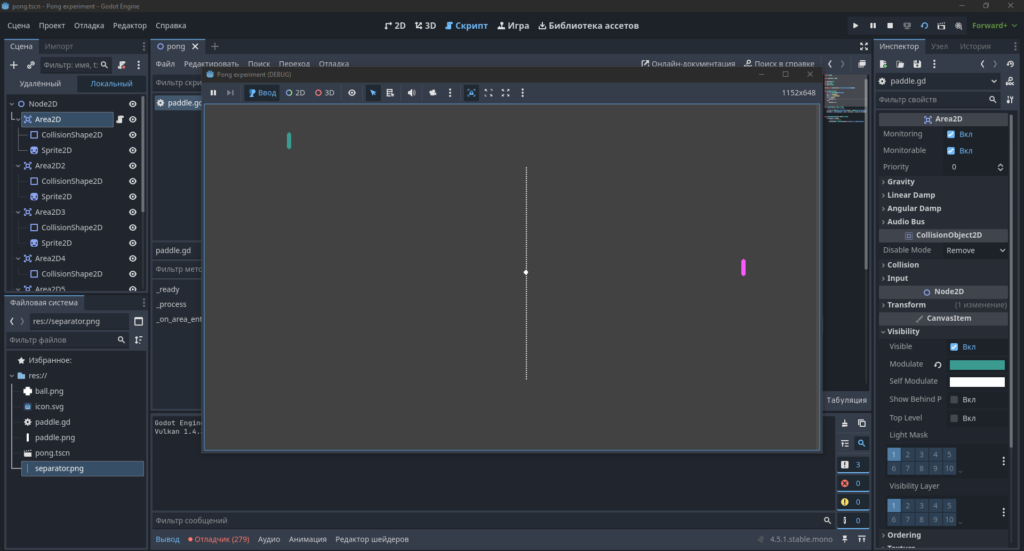Viewport: 1024px width, 551px height.
Task: Reset the Modulate color to default
Action: [938, 365]
